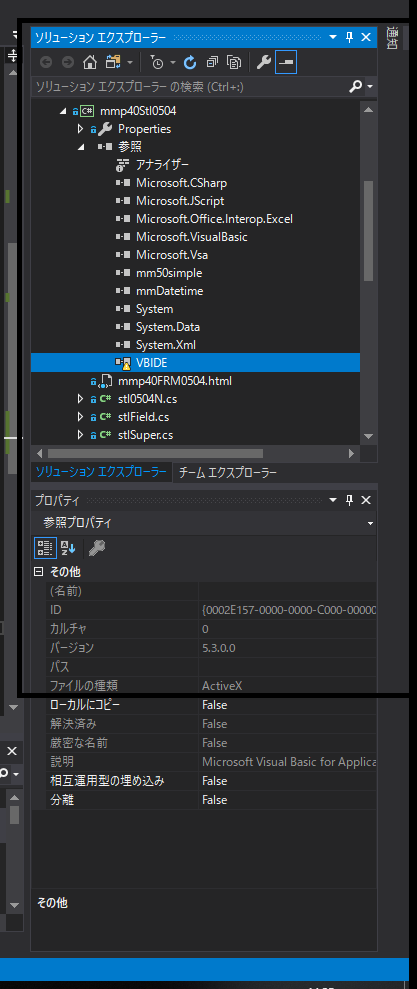Expand the stlSuper.cs file node

click(x=80, y=435)
